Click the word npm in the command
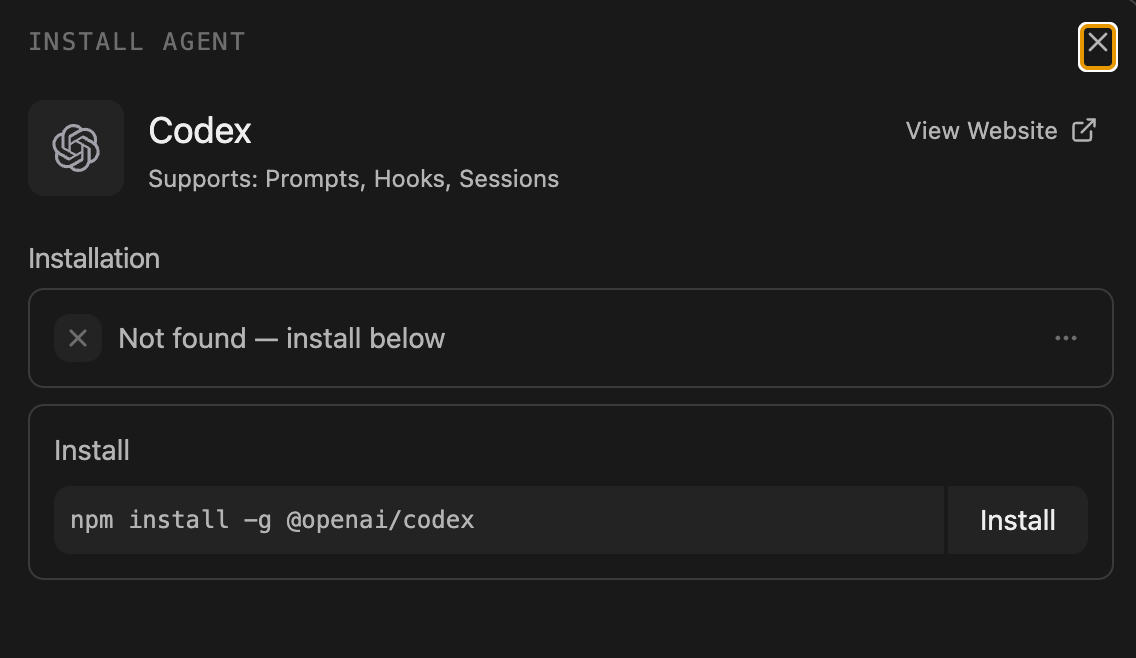This screenshot has height=658, width=1136. point(92,520)
